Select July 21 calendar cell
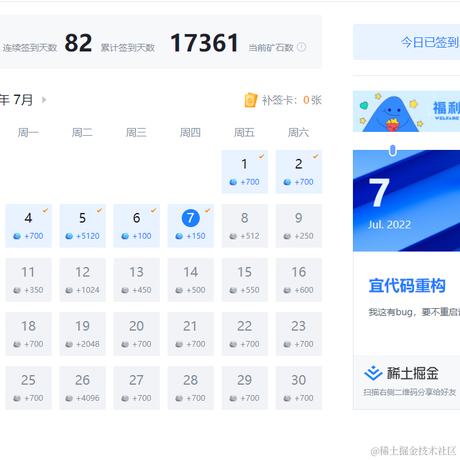 tap(191, 334)
